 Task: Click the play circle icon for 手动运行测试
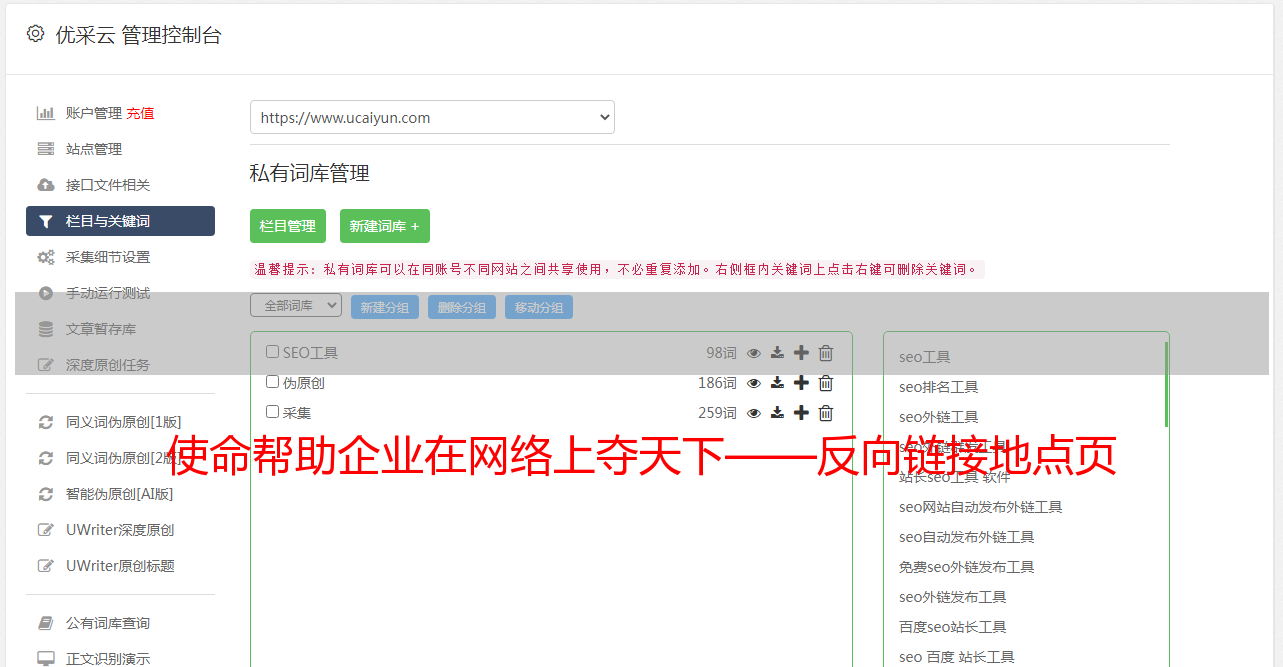coord(46,293)
